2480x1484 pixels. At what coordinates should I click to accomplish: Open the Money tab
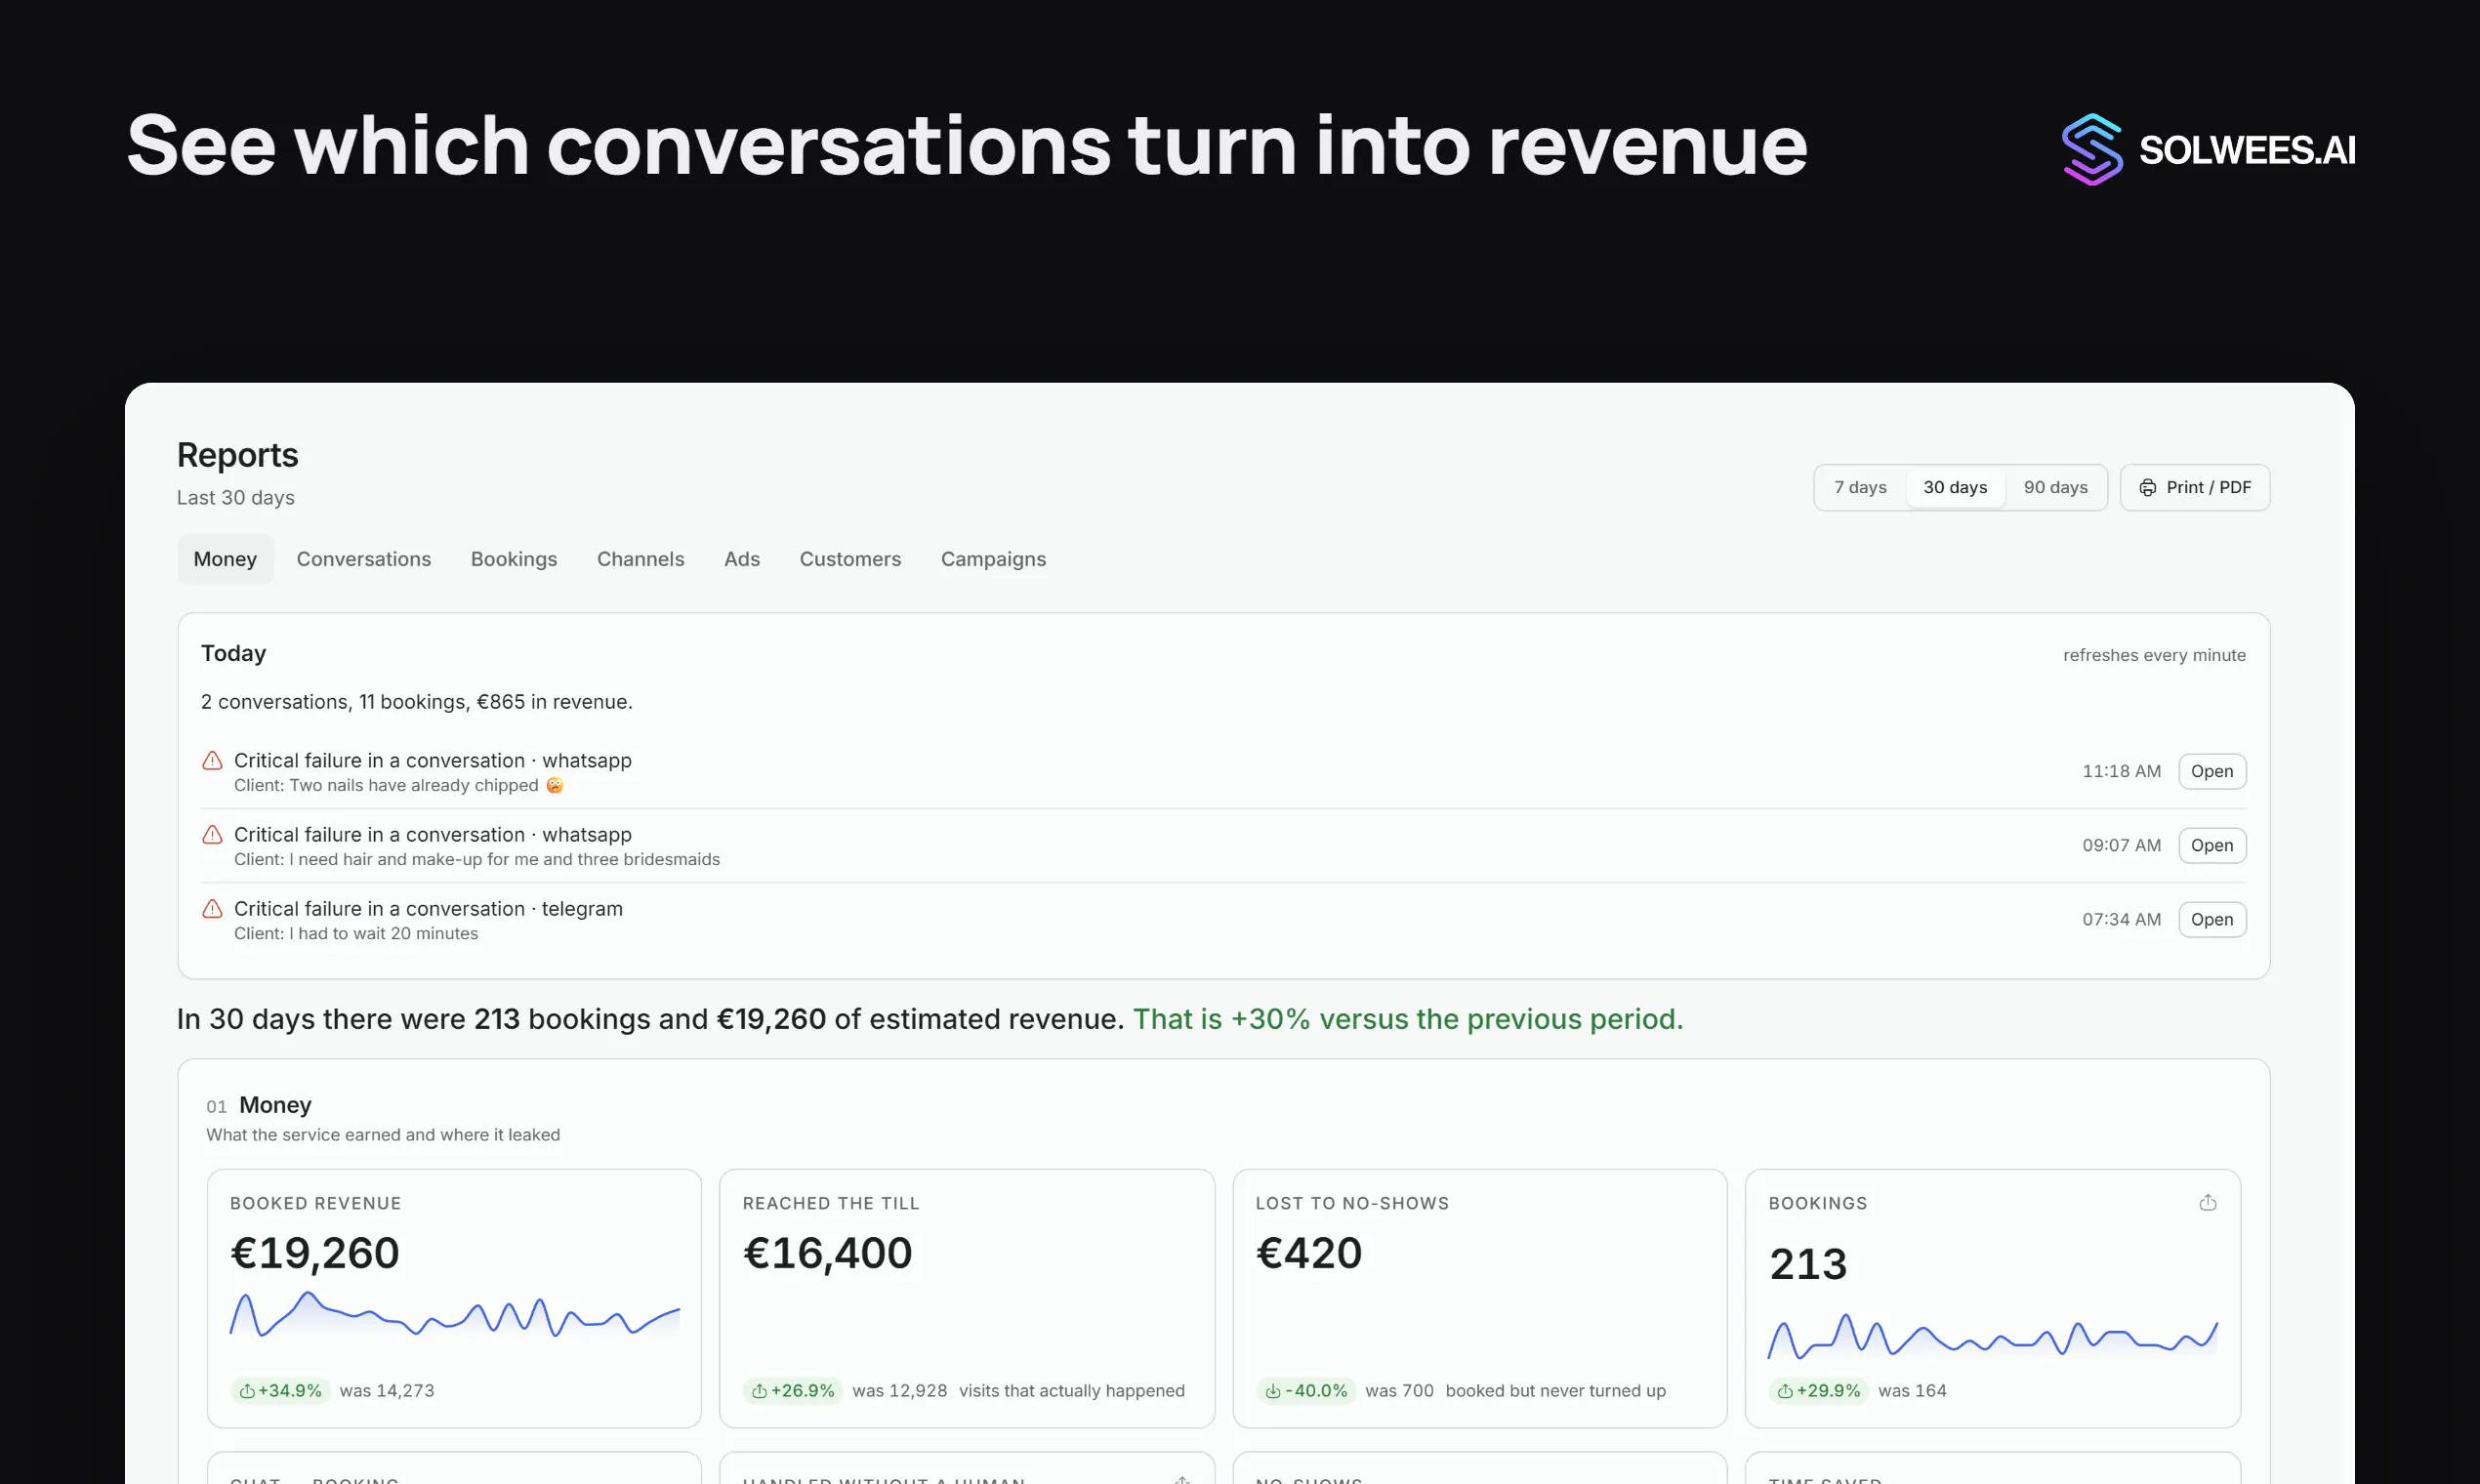[x=225, y=560]
